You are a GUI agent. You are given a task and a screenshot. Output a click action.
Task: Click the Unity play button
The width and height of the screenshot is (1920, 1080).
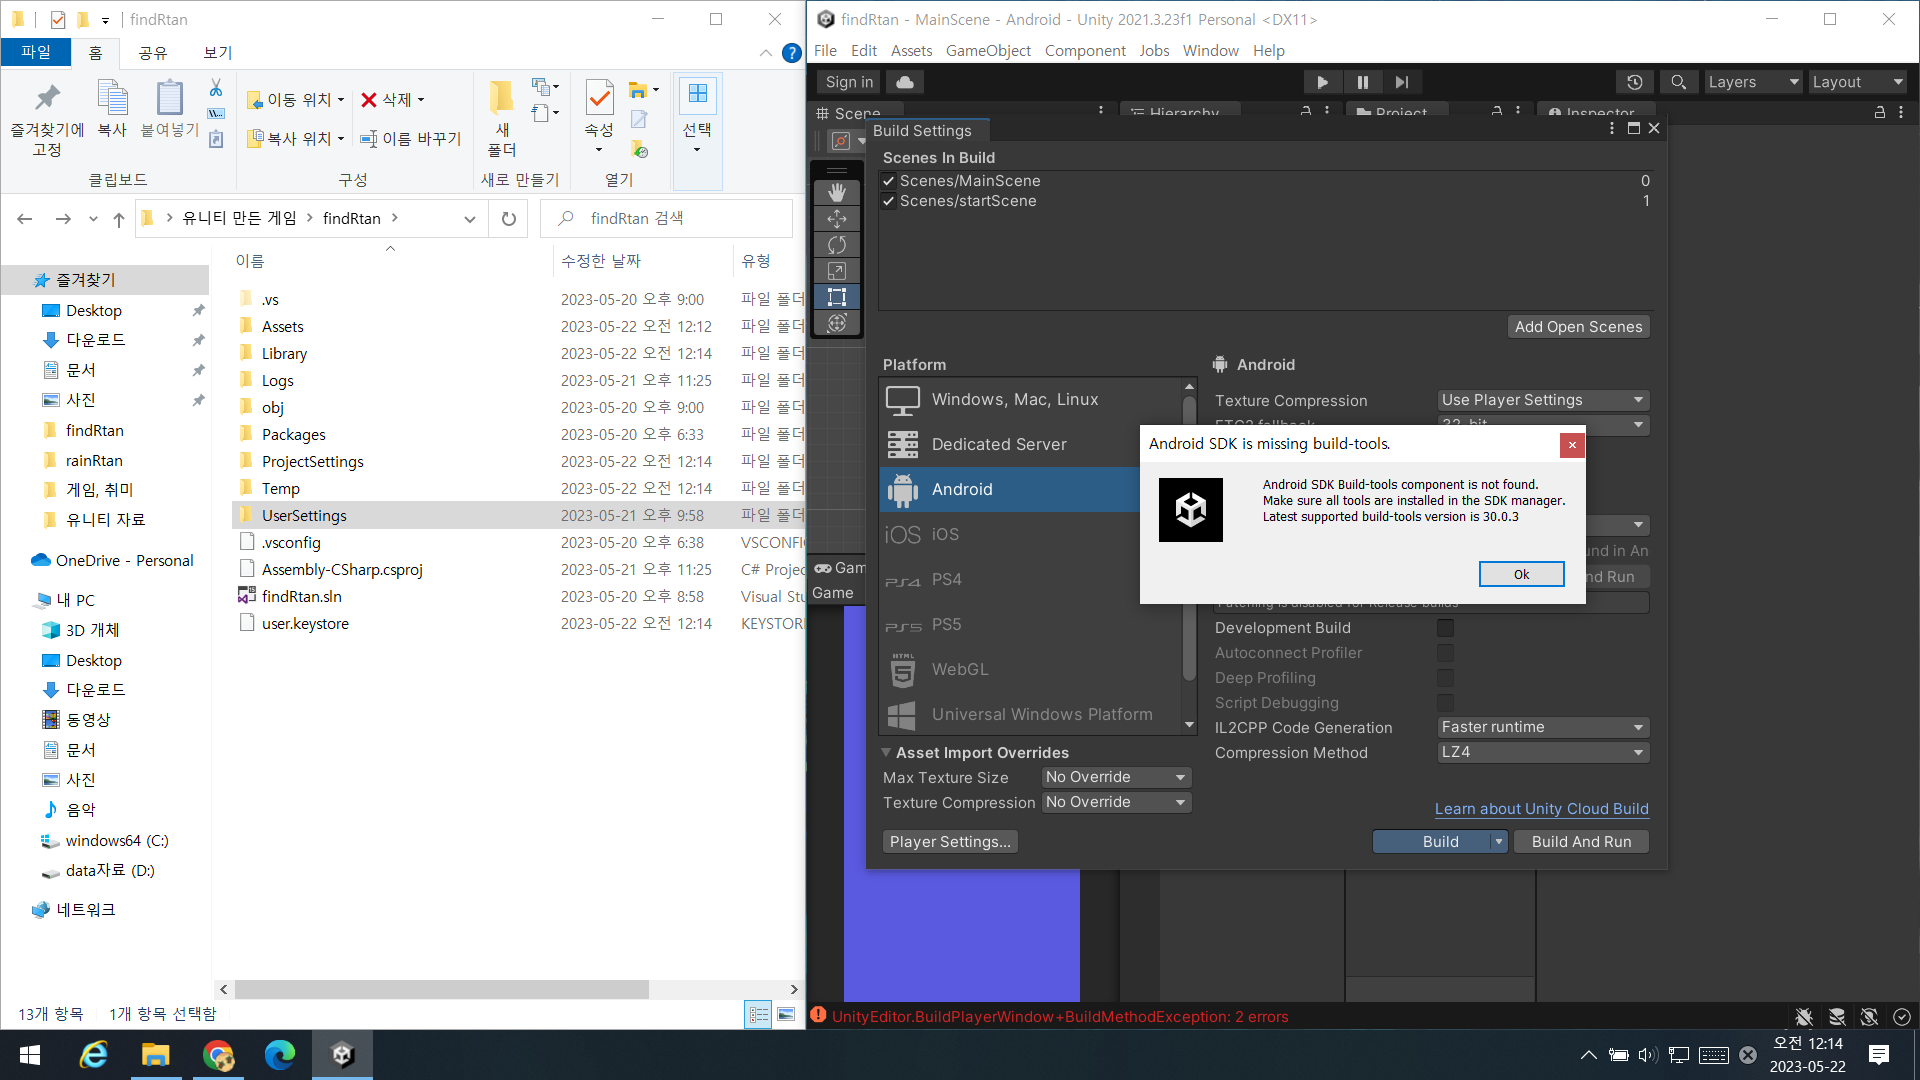(x=1322, y=82)
